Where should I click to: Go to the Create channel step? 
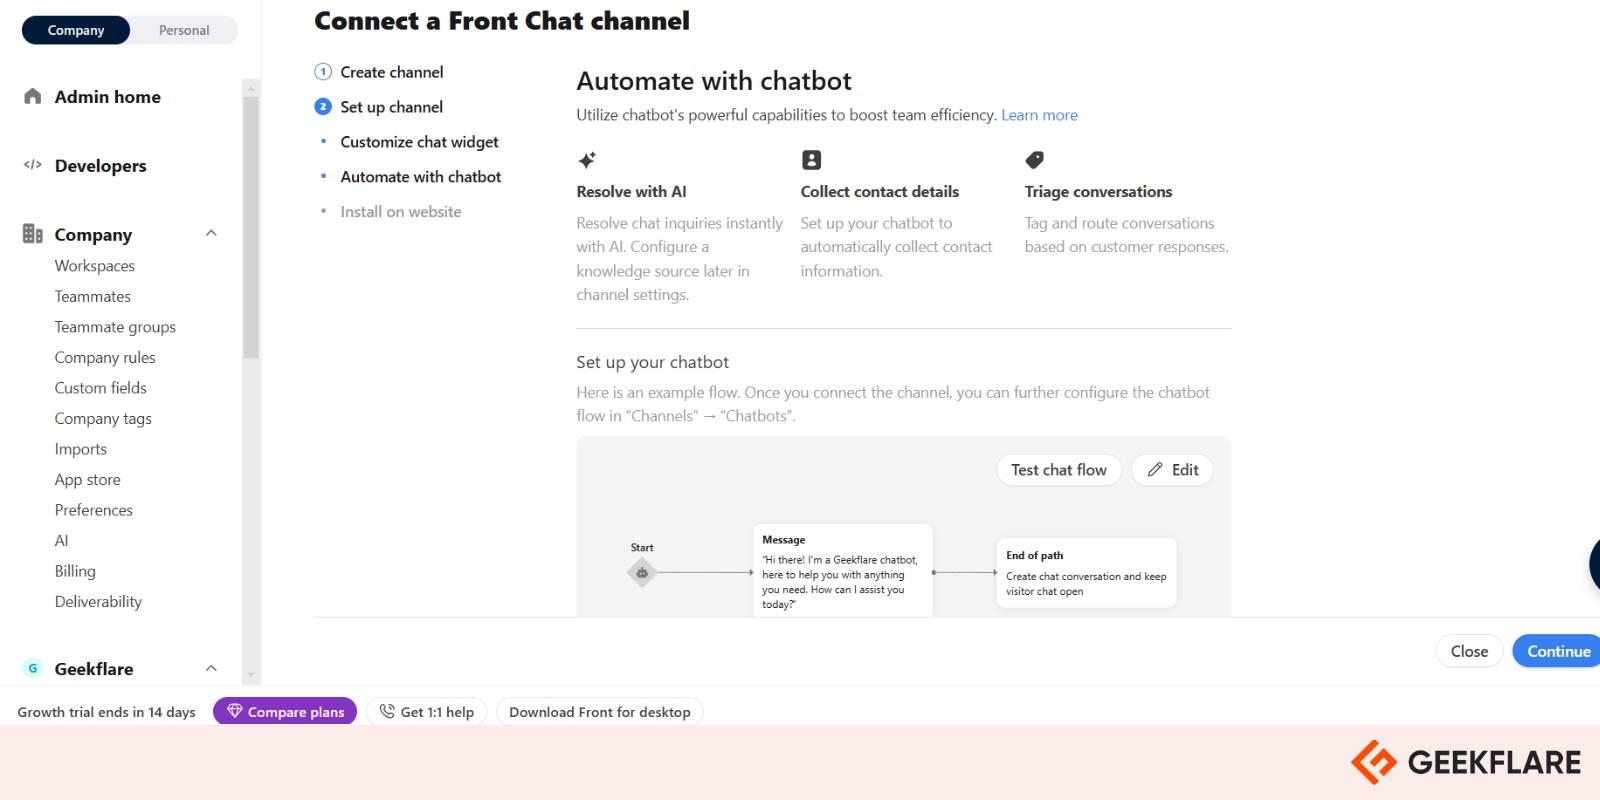391,72
